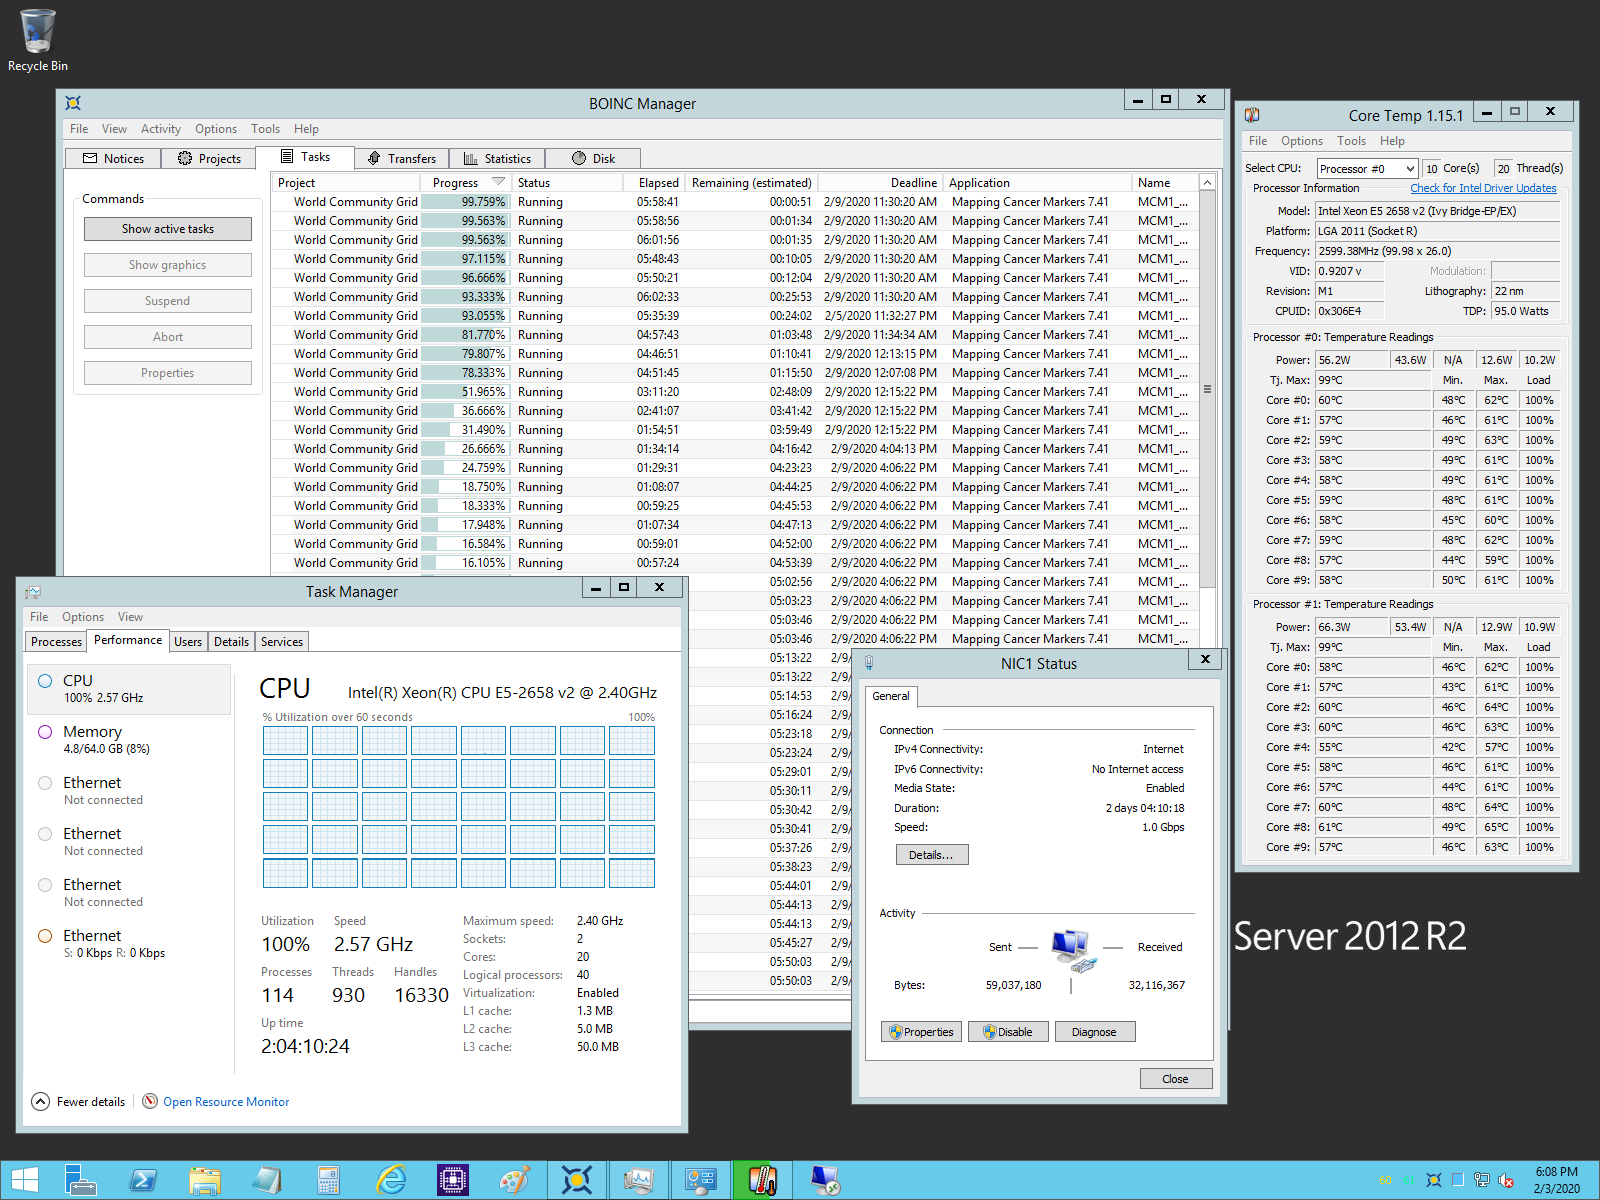
Task: Click the Core Temp title bar icon
Action: (1252, 115)
